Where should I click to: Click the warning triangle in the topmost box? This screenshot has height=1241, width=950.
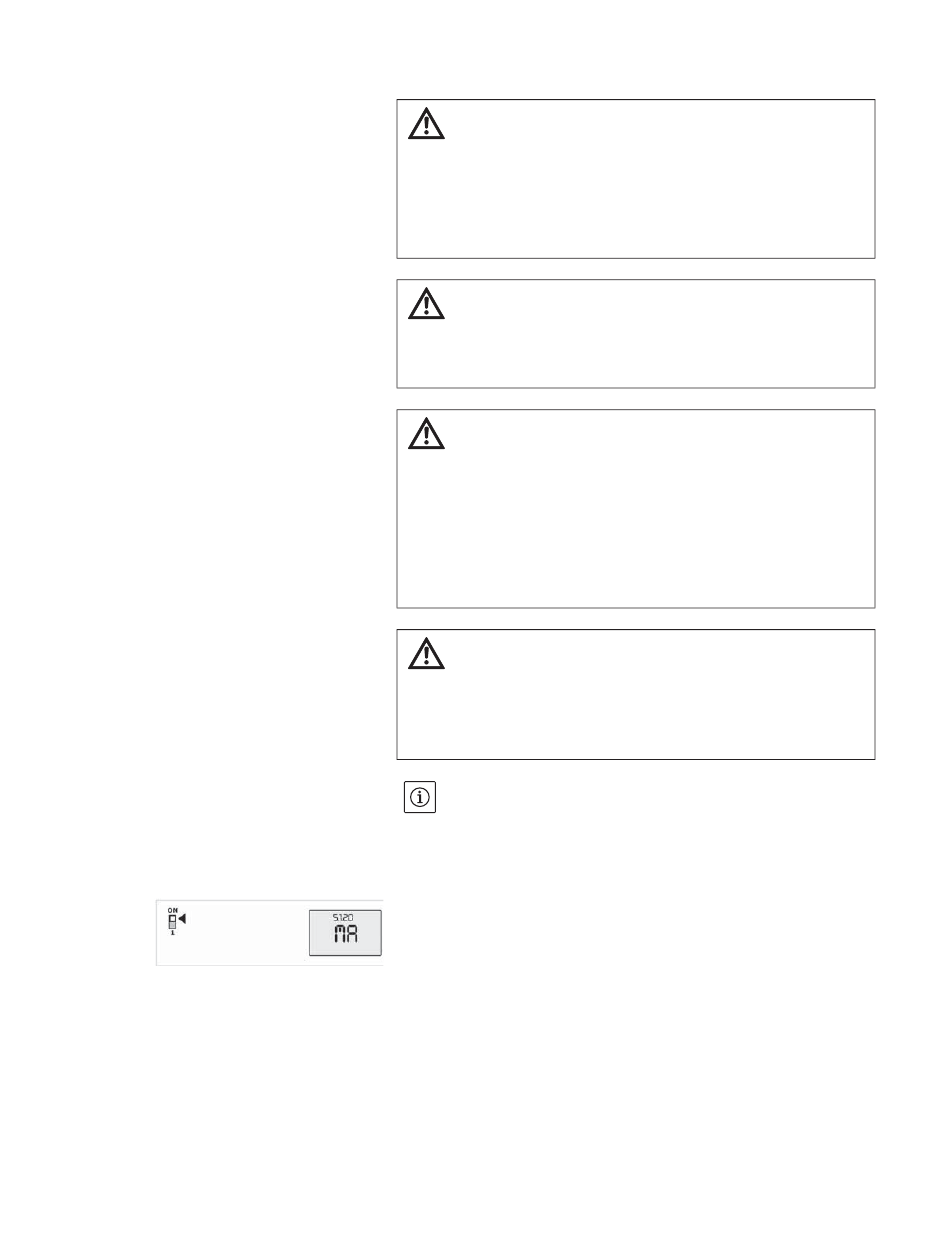[426, 124]
